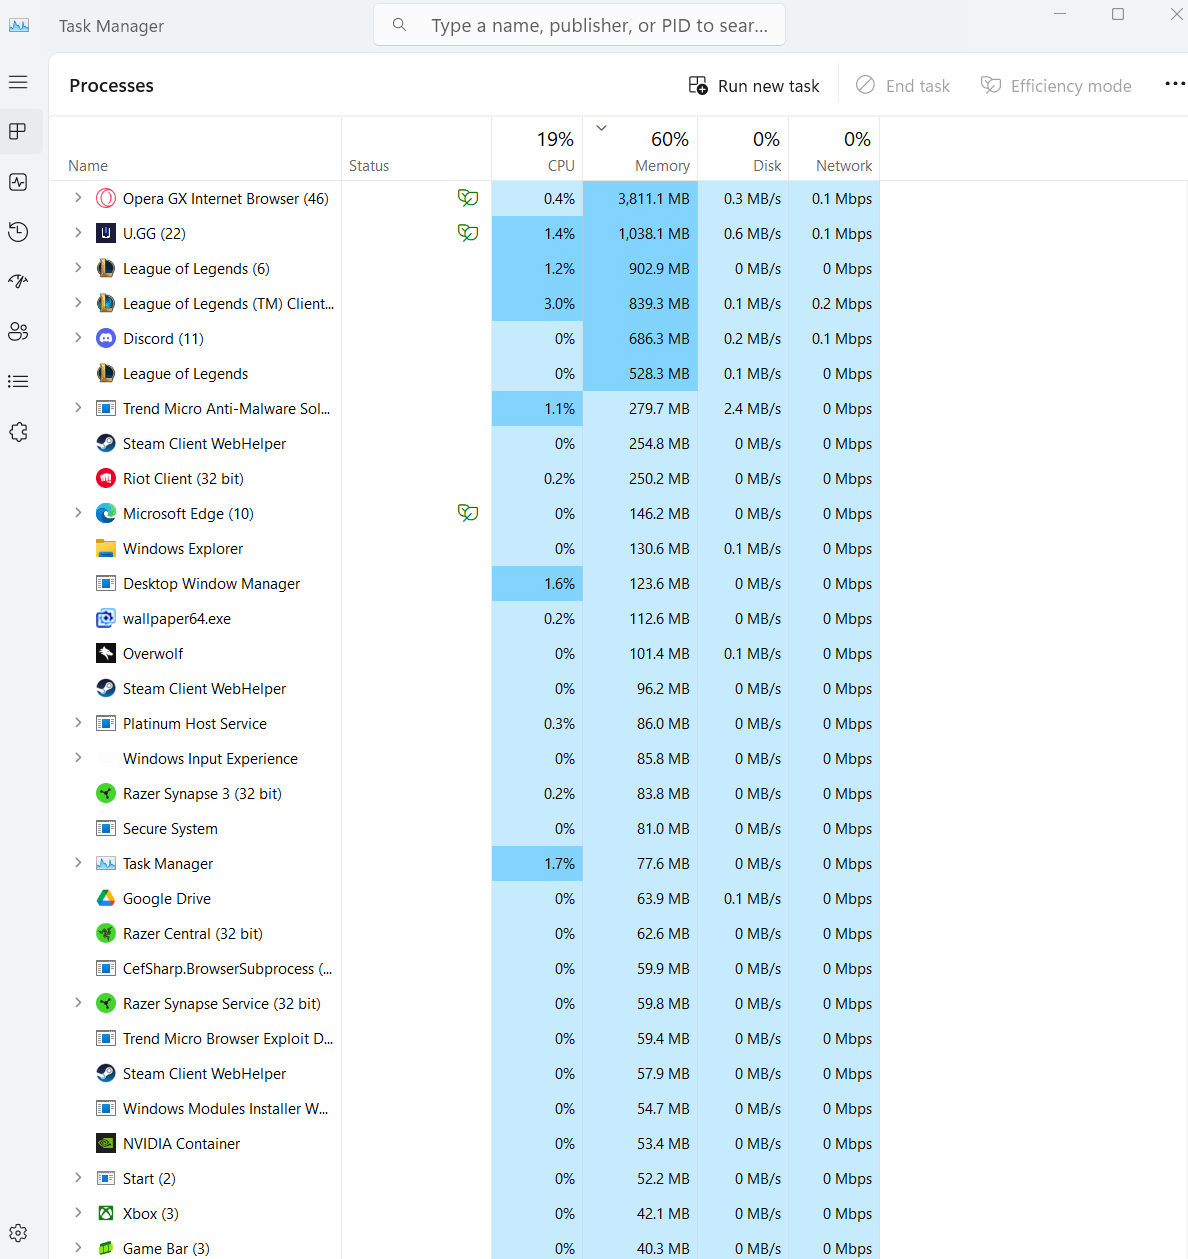Screen dimensions: 1188x1259
Task: Expand the Opera GX Internet Browser group
Action: 78,198
